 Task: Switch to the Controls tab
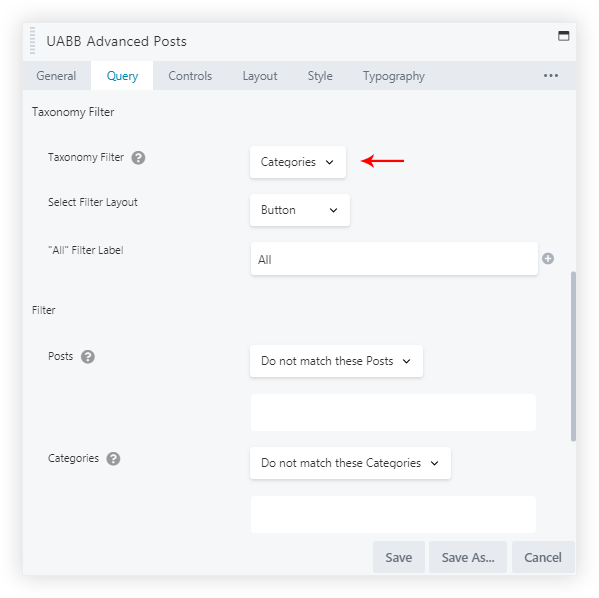pyautogui.click(x=190, y=76)
